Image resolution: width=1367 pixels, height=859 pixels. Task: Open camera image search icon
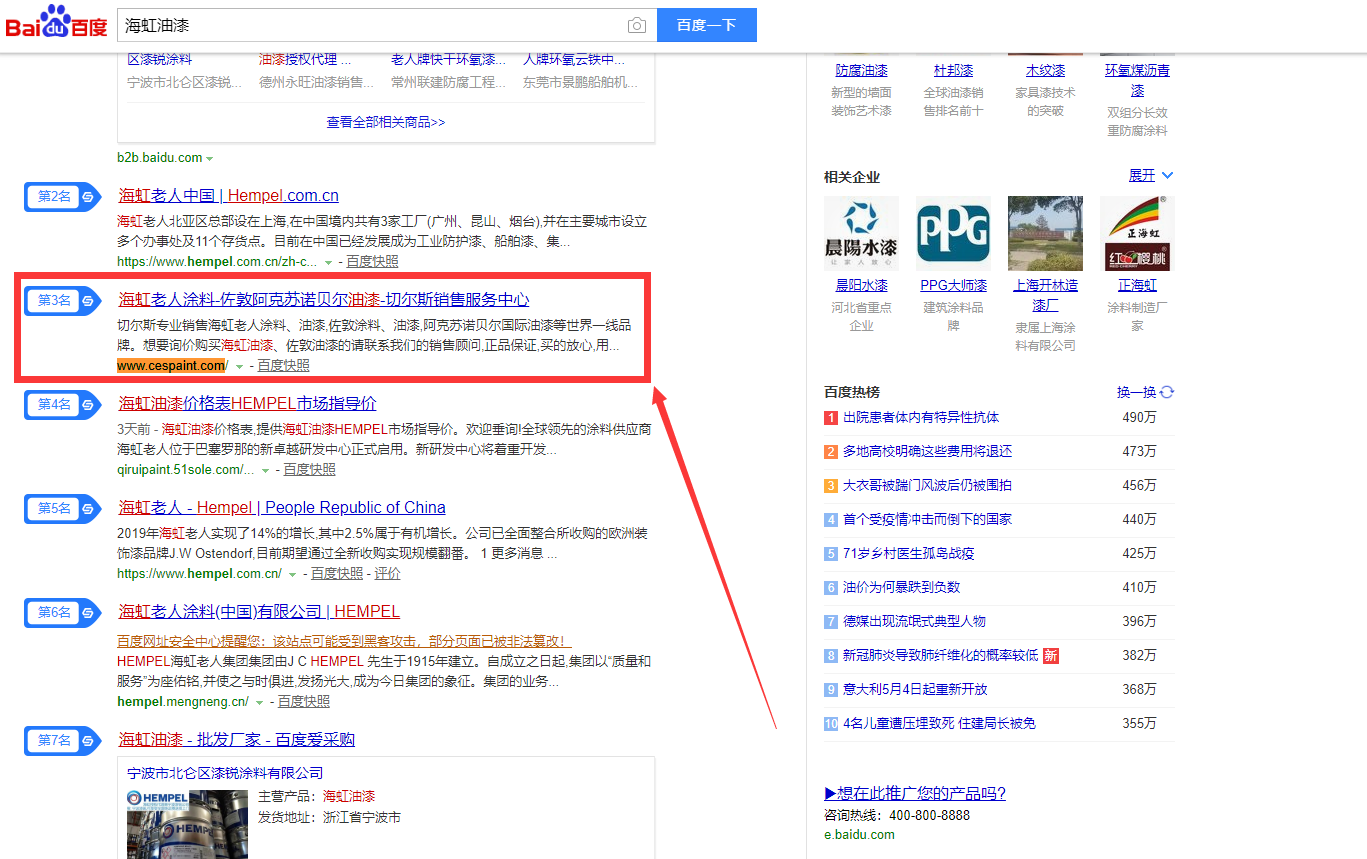tap(637, 25)
